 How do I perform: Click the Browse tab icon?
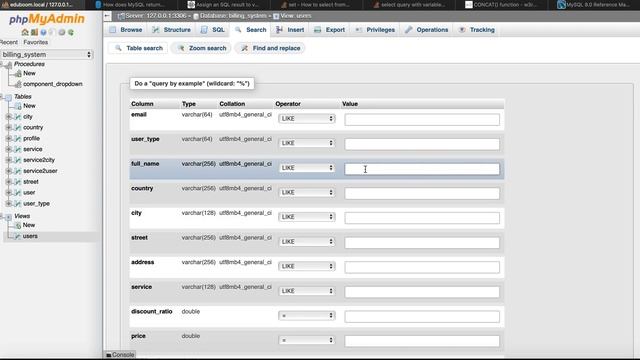tap(113, 30)
